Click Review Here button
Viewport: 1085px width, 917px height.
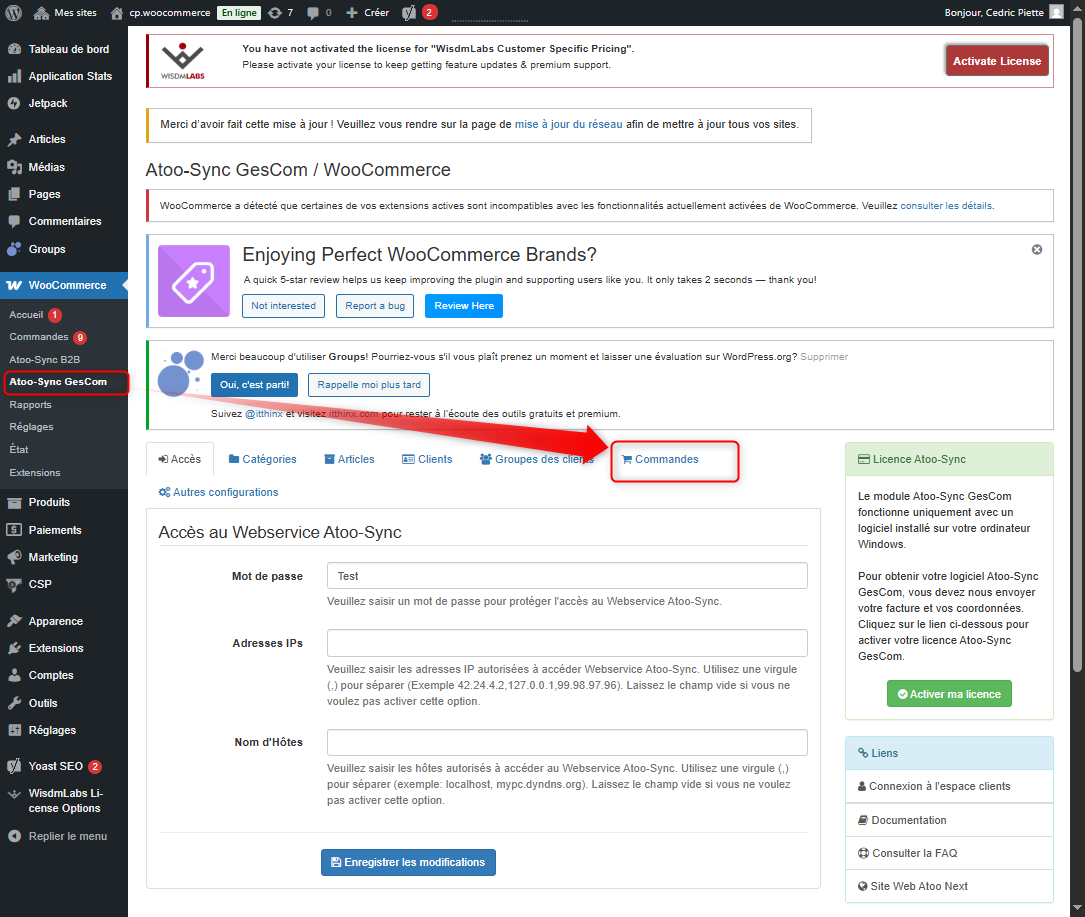[464, 306]
